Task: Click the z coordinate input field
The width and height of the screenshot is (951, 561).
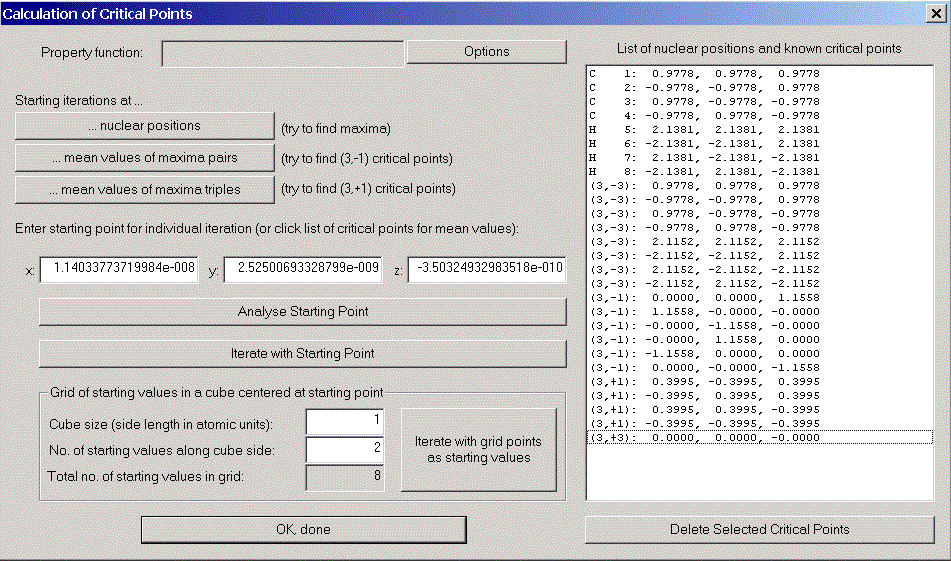Action: pyautogui.click(x=486, y=270)
